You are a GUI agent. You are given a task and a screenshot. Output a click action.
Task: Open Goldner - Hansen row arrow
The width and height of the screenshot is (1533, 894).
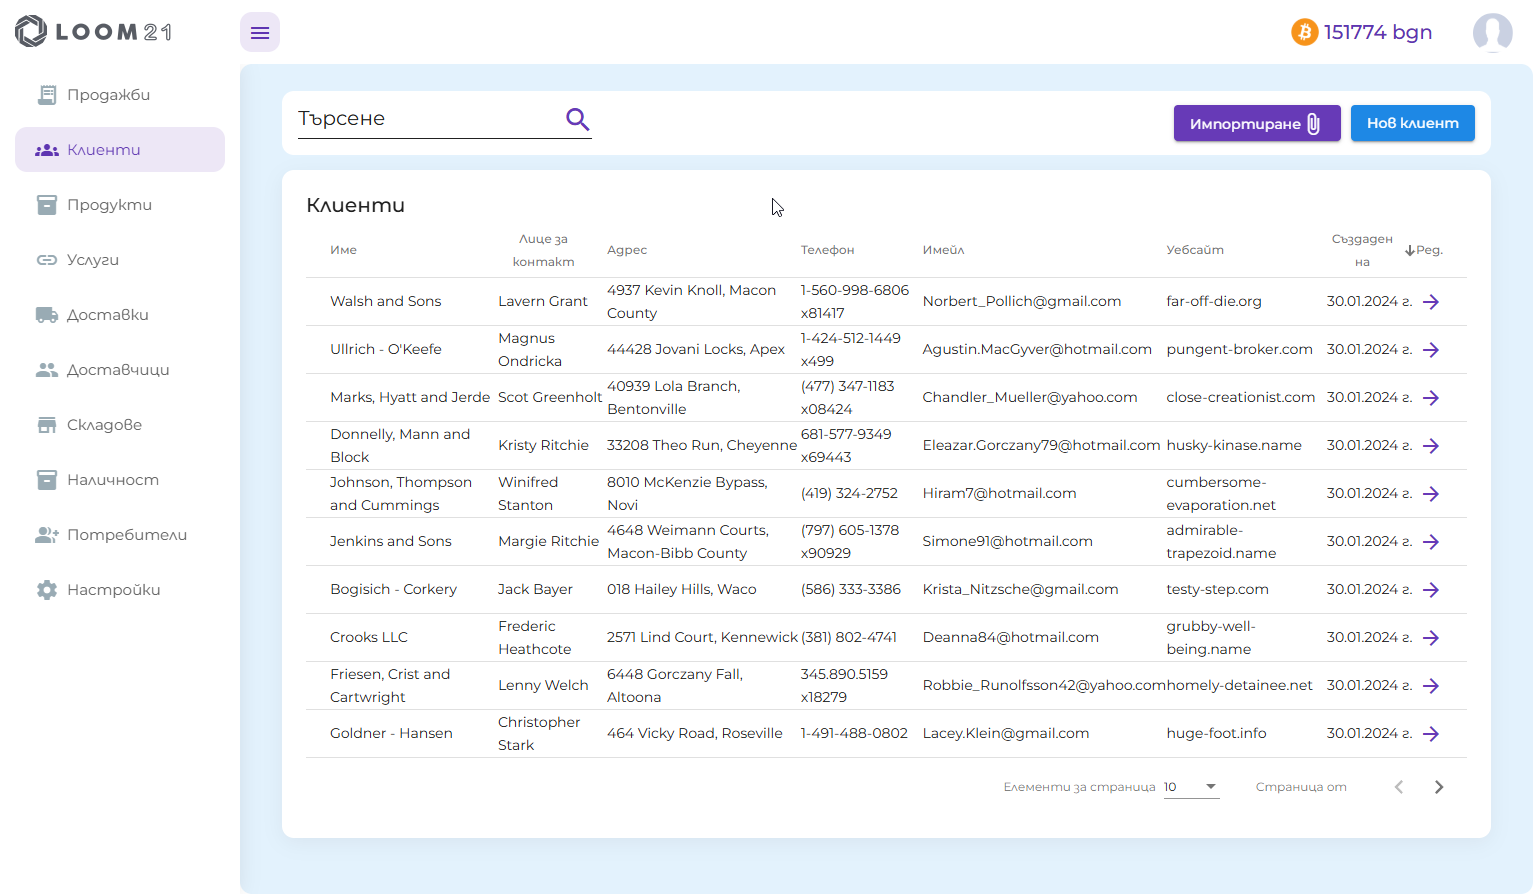pyautogui.click(x=1431, y=734)
